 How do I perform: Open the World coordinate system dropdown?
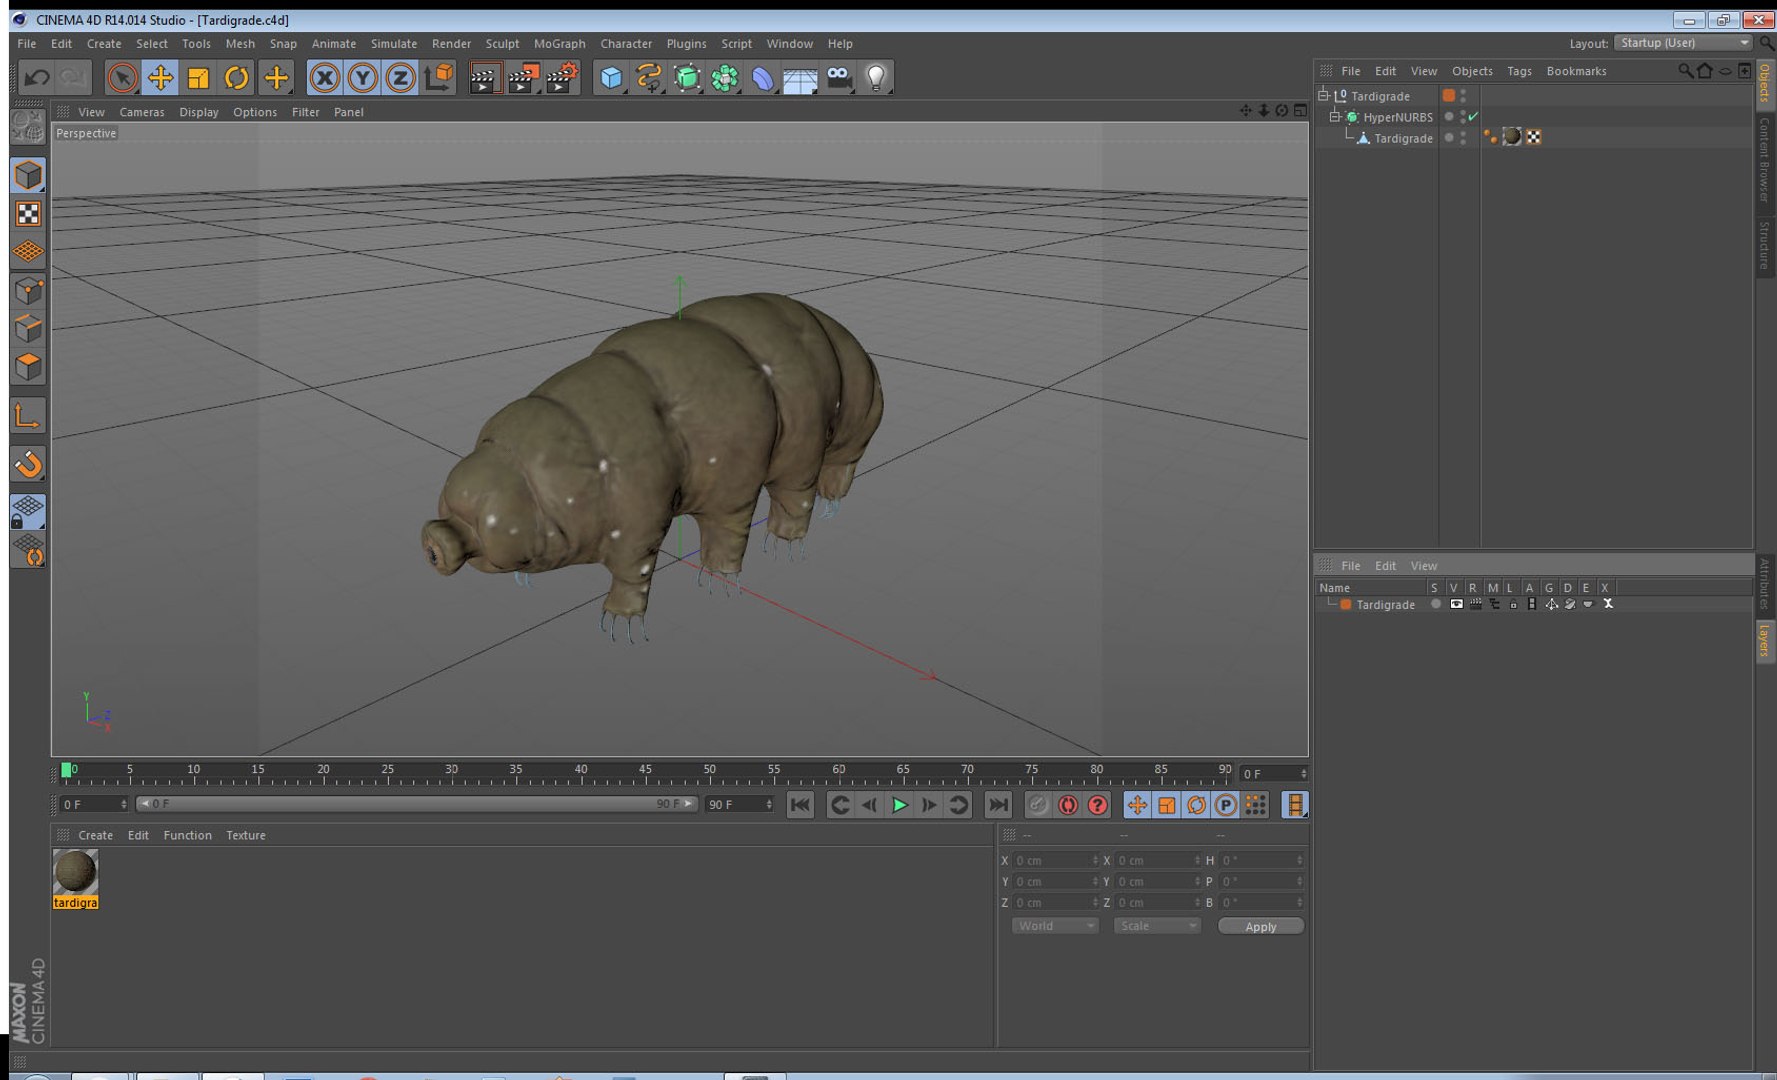click(1055, 926)
